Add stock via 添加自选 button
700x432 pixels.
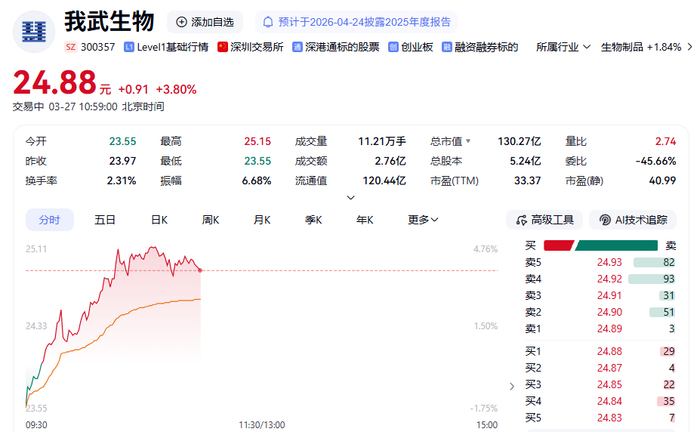click(205, 22)
